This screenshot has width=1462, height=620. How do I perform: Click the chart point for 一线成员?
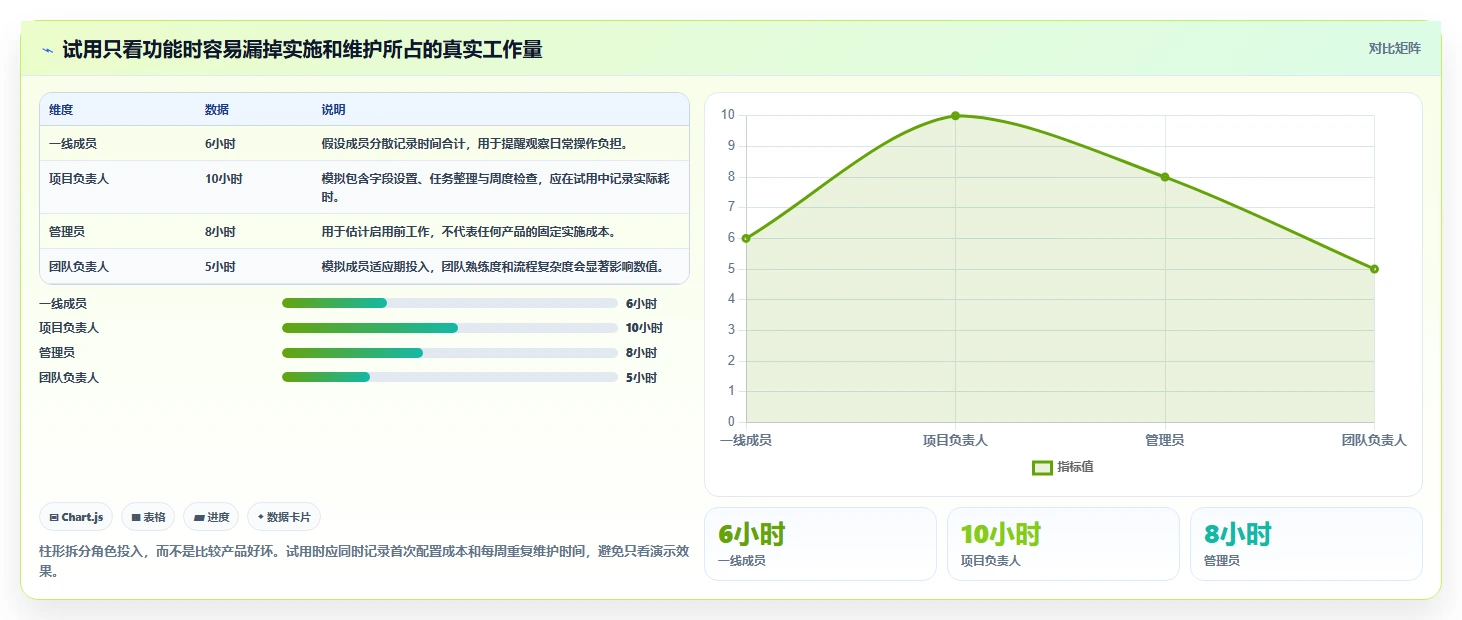[x=746, y=238]
